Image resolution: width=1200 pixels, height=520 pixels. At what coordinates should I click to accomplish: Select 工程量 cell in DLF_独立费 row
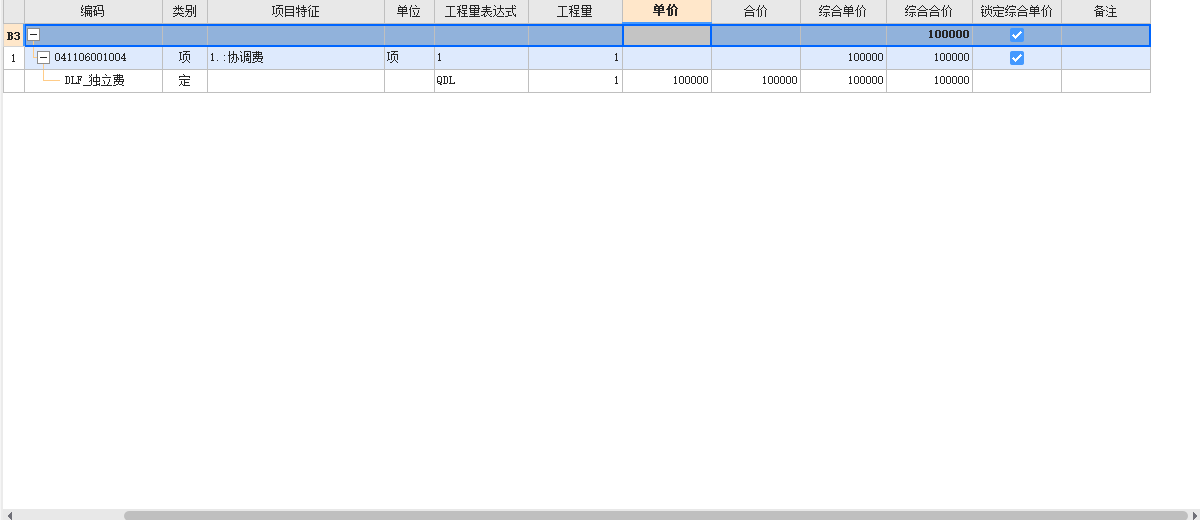[x=575, y=81]
